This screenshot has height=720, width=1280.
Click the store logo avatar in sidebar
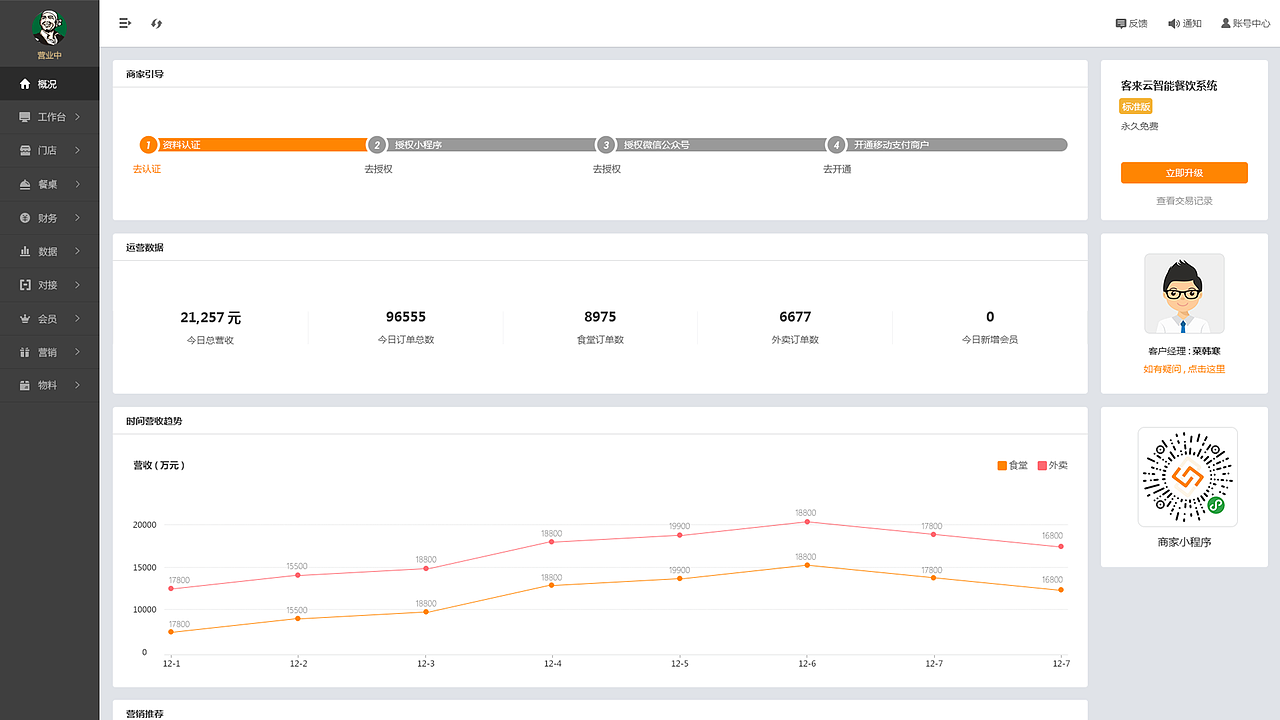click(49, 27)
